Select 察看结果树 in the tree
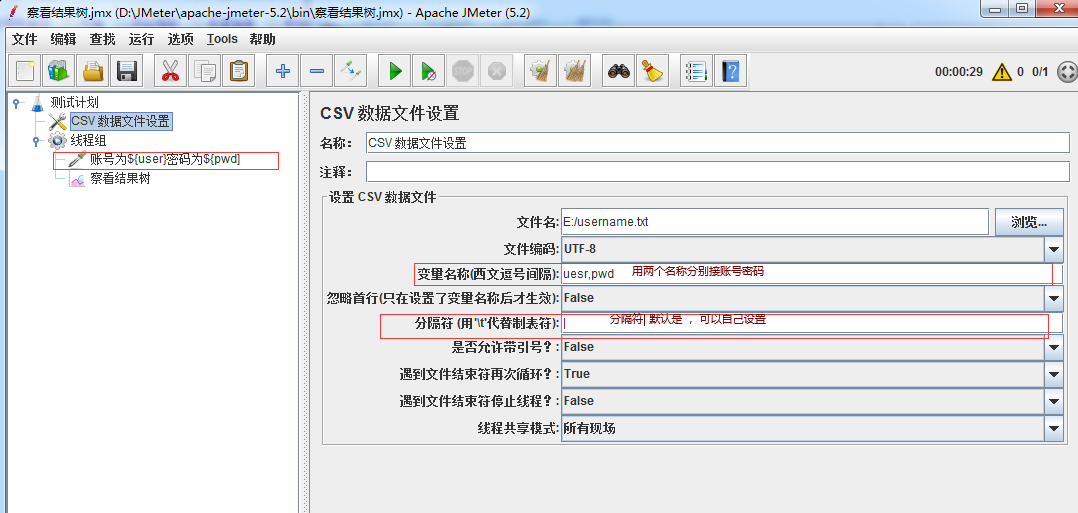The height and width of the screenshot is (513, 1078). (120, 179)
